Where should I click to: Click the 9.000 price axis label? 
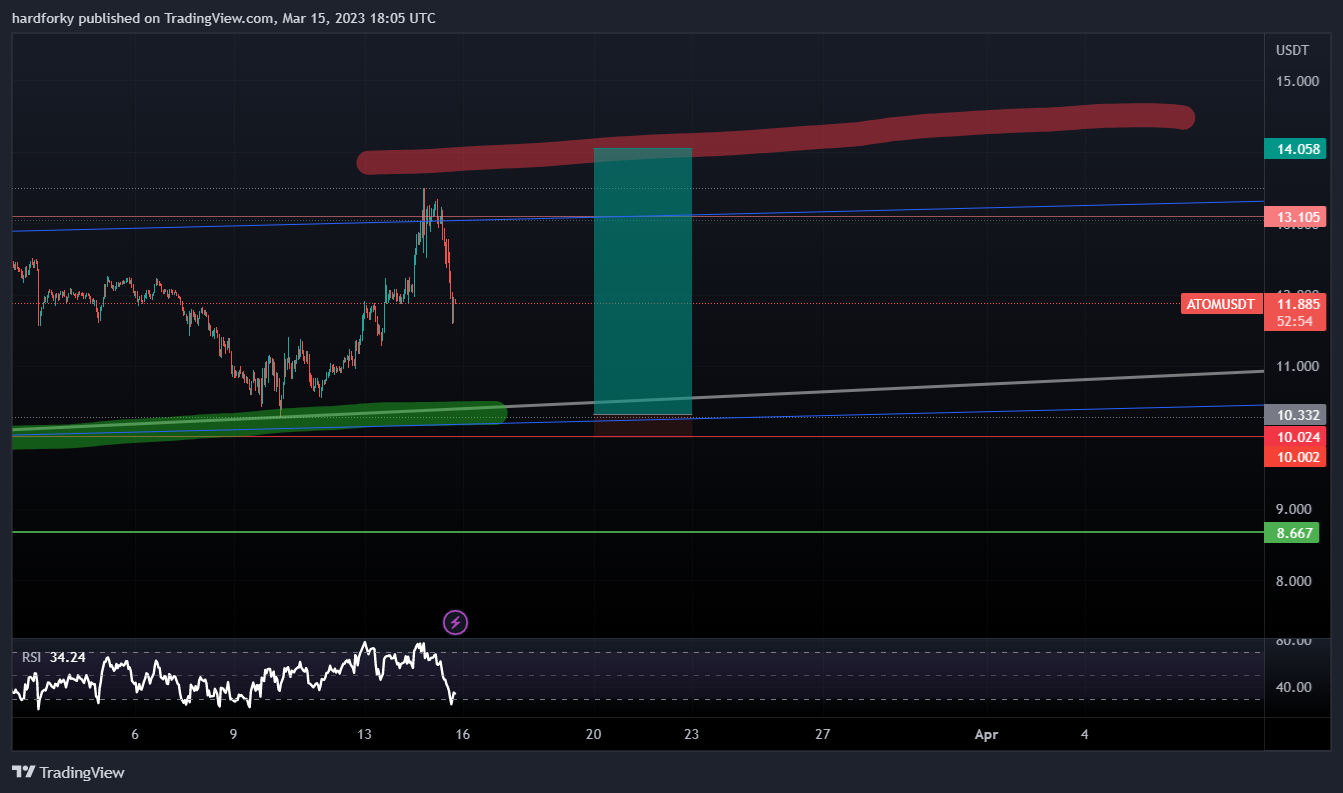(1295, 509)
